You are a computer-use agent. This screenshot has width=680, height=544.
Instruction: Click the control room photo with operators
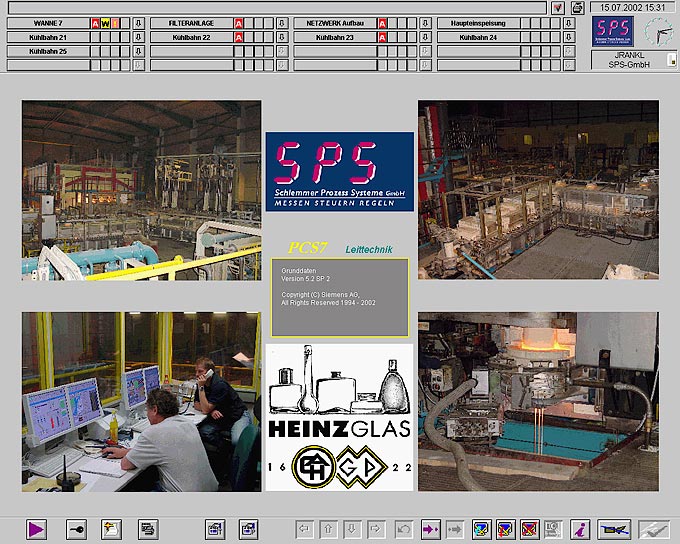coord(142,402)
